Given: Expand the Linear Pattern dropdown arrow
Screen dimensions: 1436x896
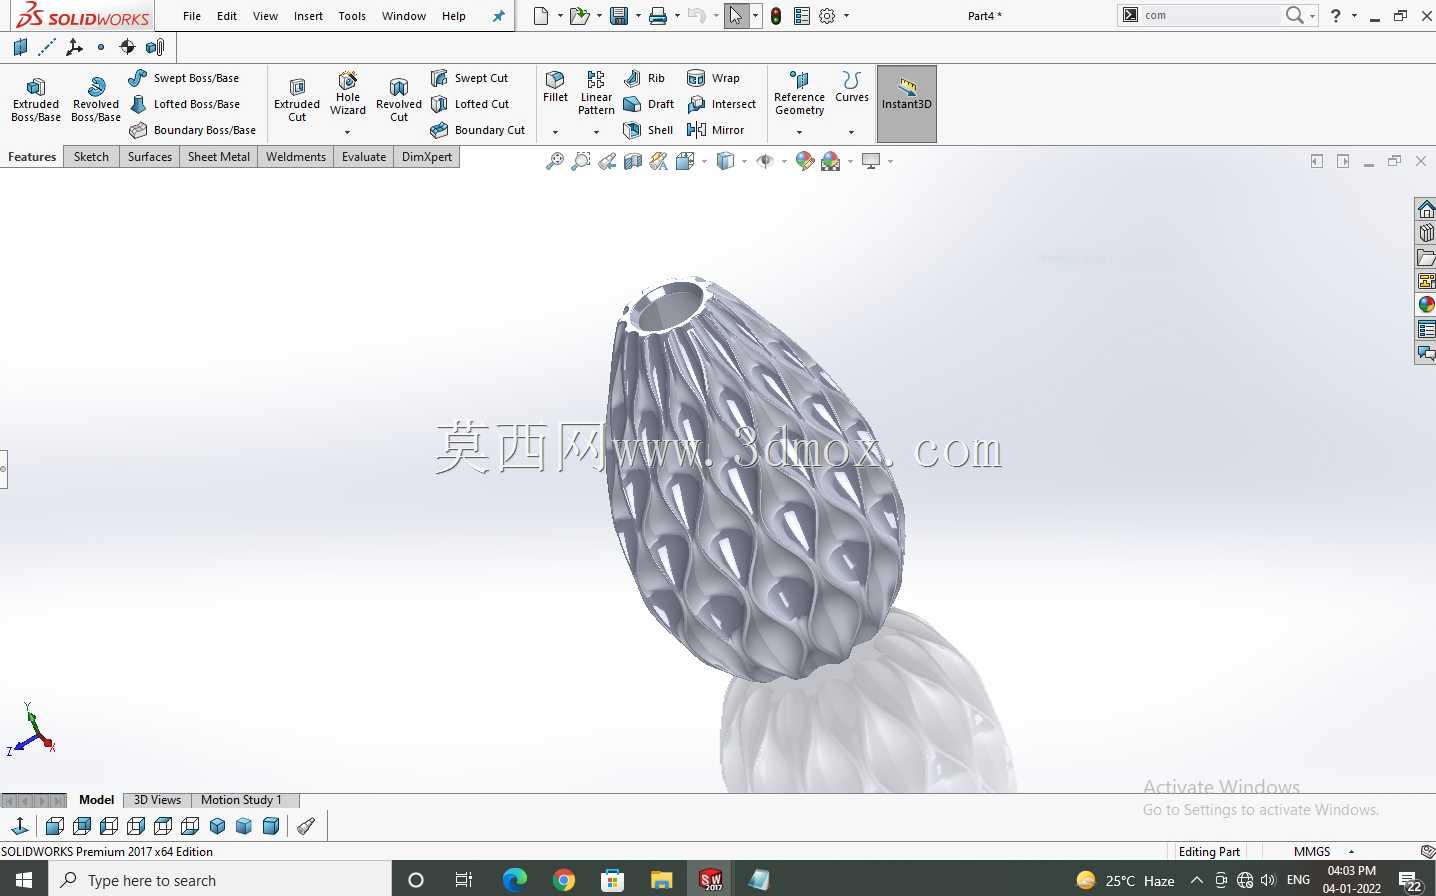Looking at the screenshot, I should (x=596, y=132).
